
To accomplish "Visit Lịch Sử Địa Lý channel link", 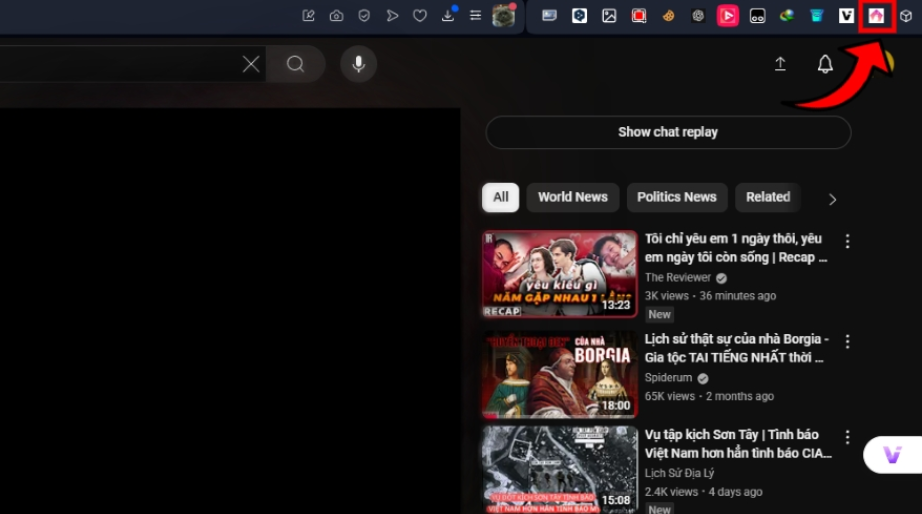I will pos(679,473).
